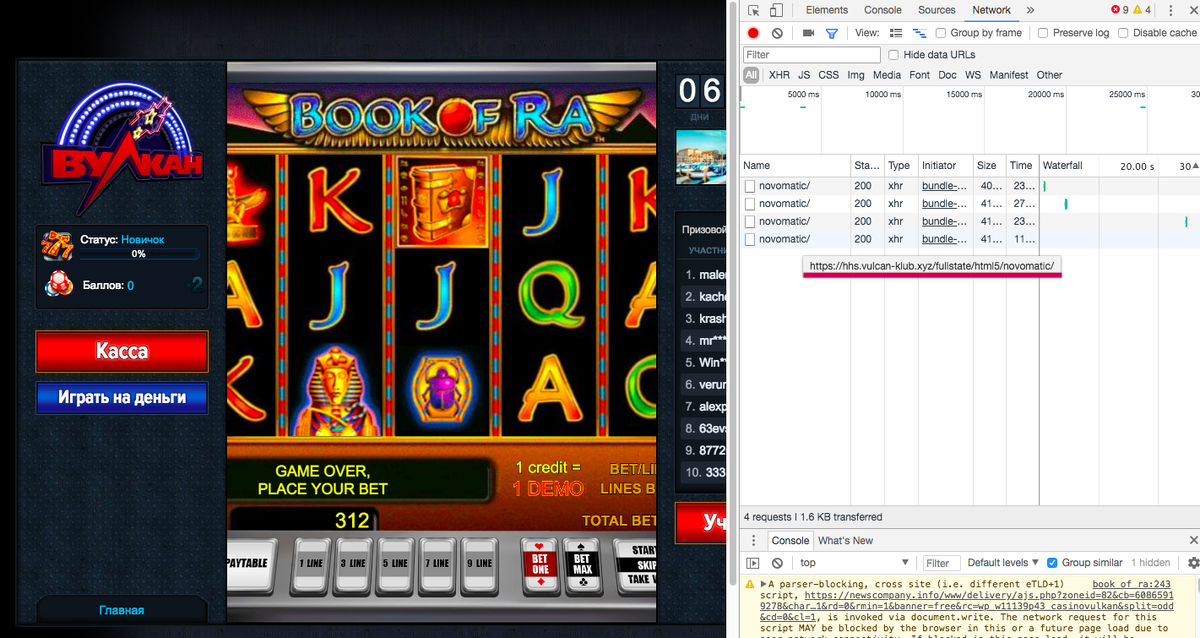Screen dimensions: 1200x638
Task: Select the Console drawer tab
Action: 790,540
